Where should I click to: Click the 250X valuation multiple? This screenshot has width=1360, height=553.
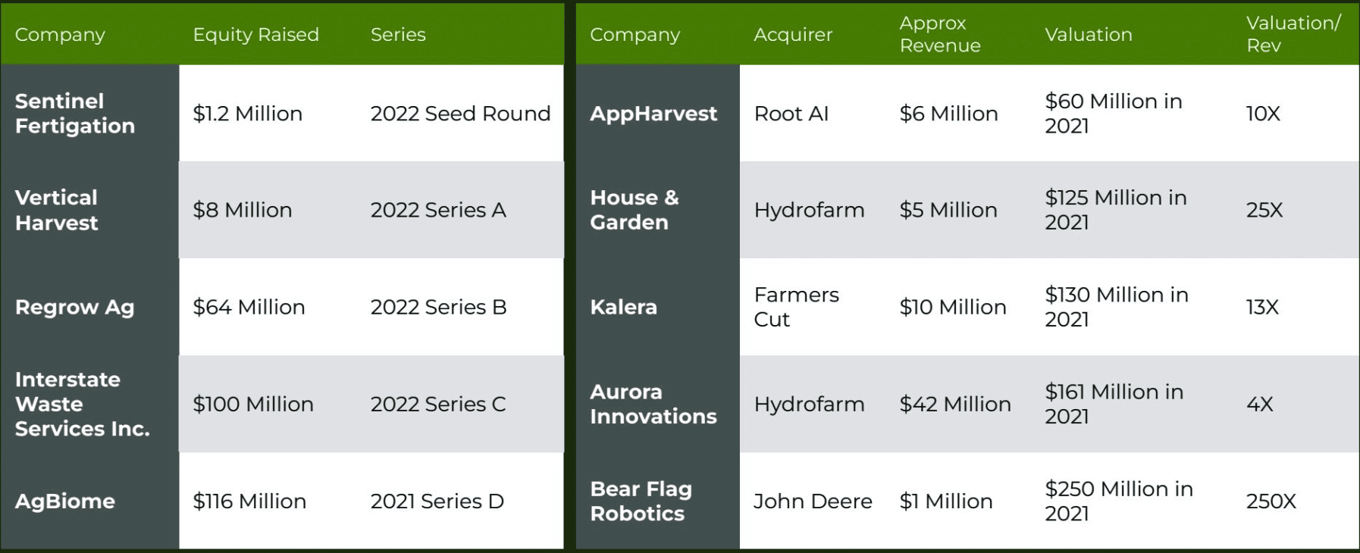point(1271,501)
